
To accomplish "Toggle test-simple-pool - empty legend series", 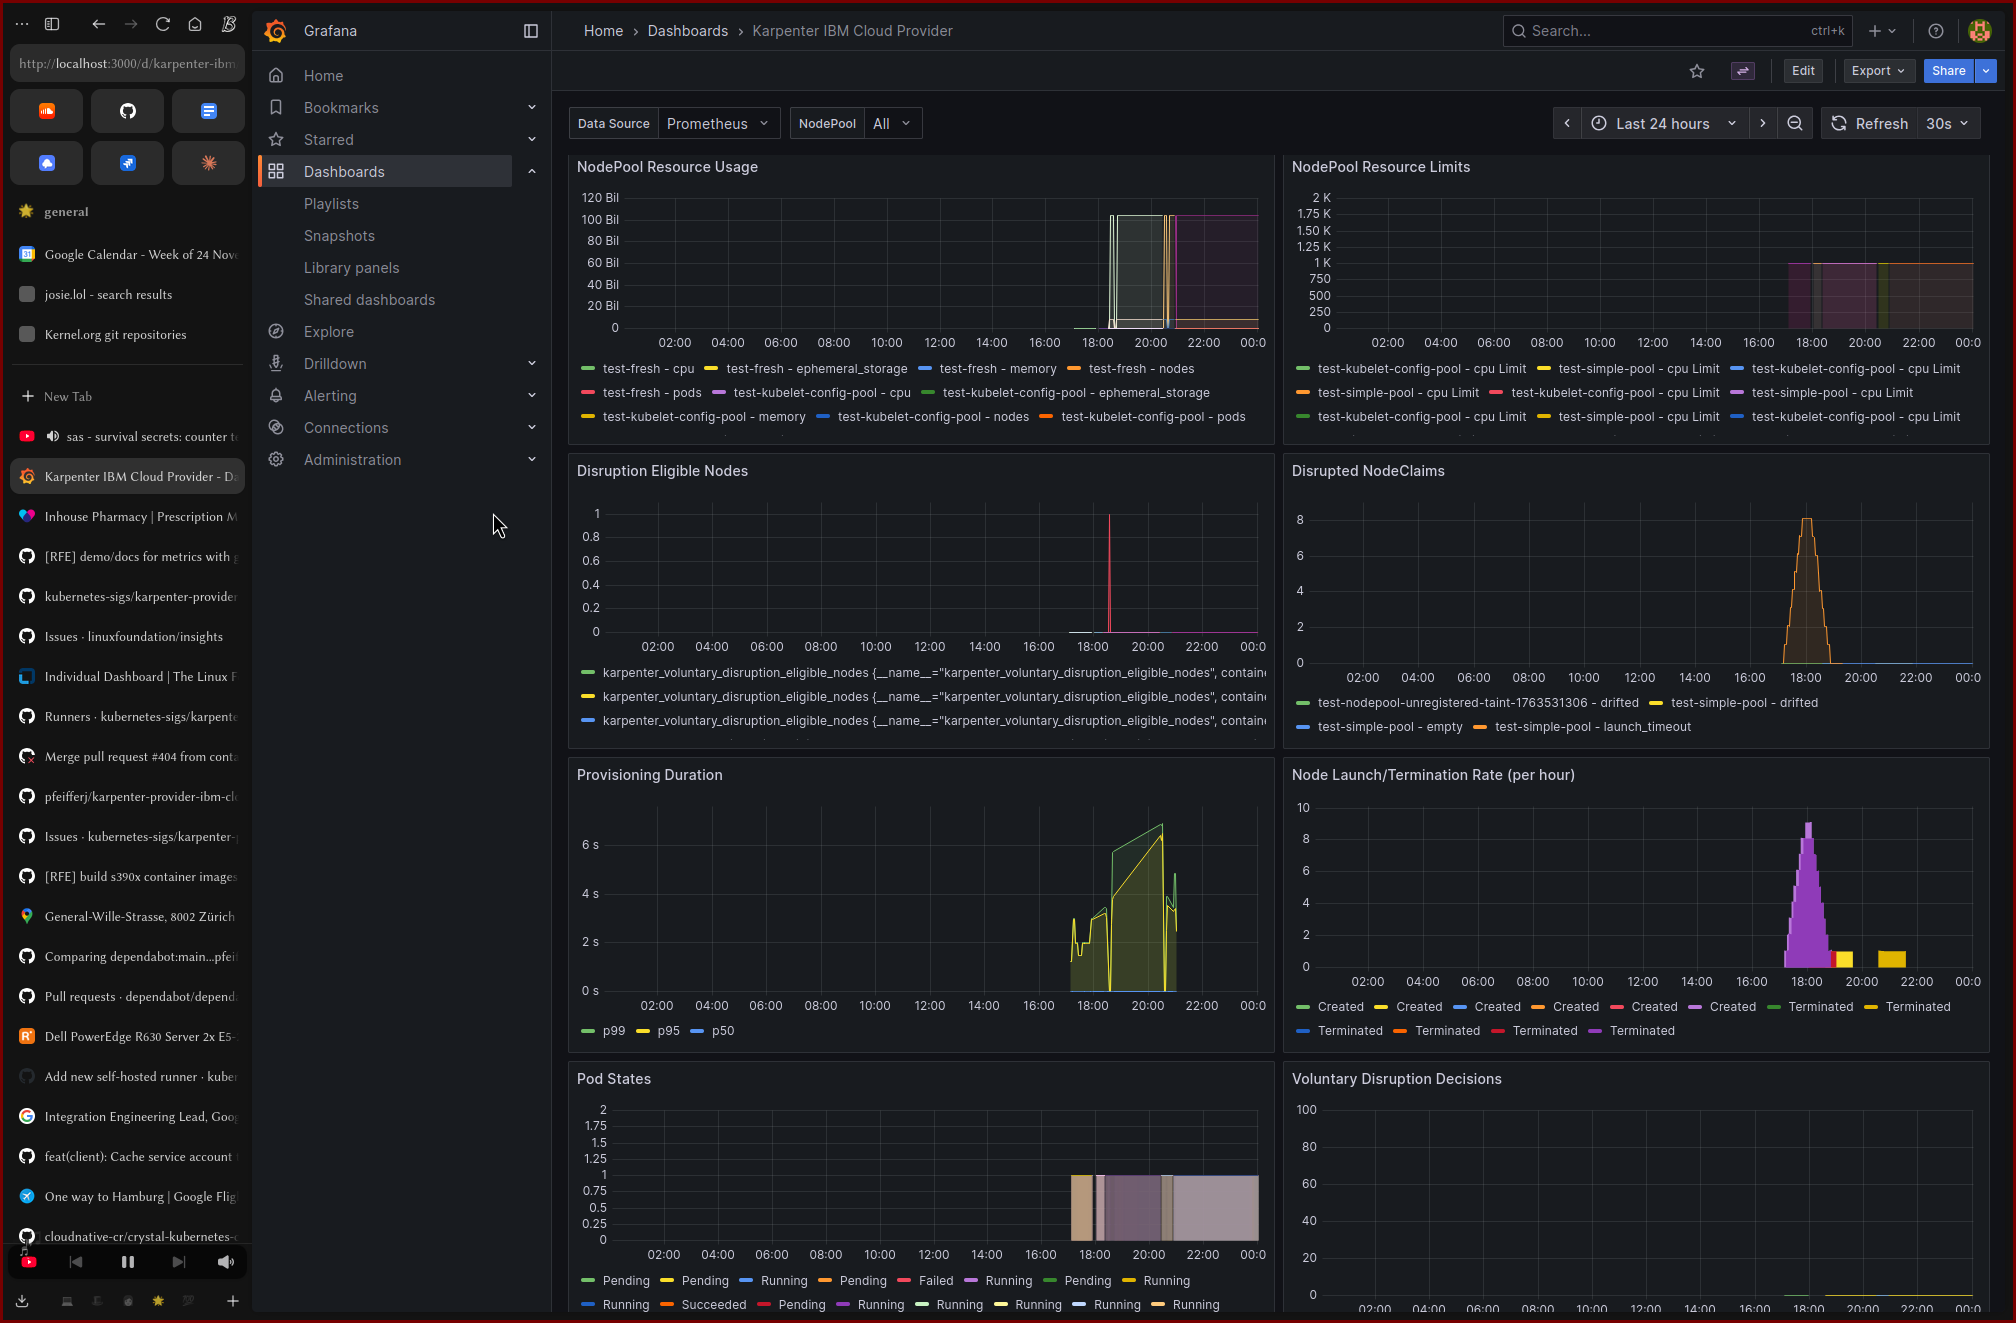I will pos(1389,727).
